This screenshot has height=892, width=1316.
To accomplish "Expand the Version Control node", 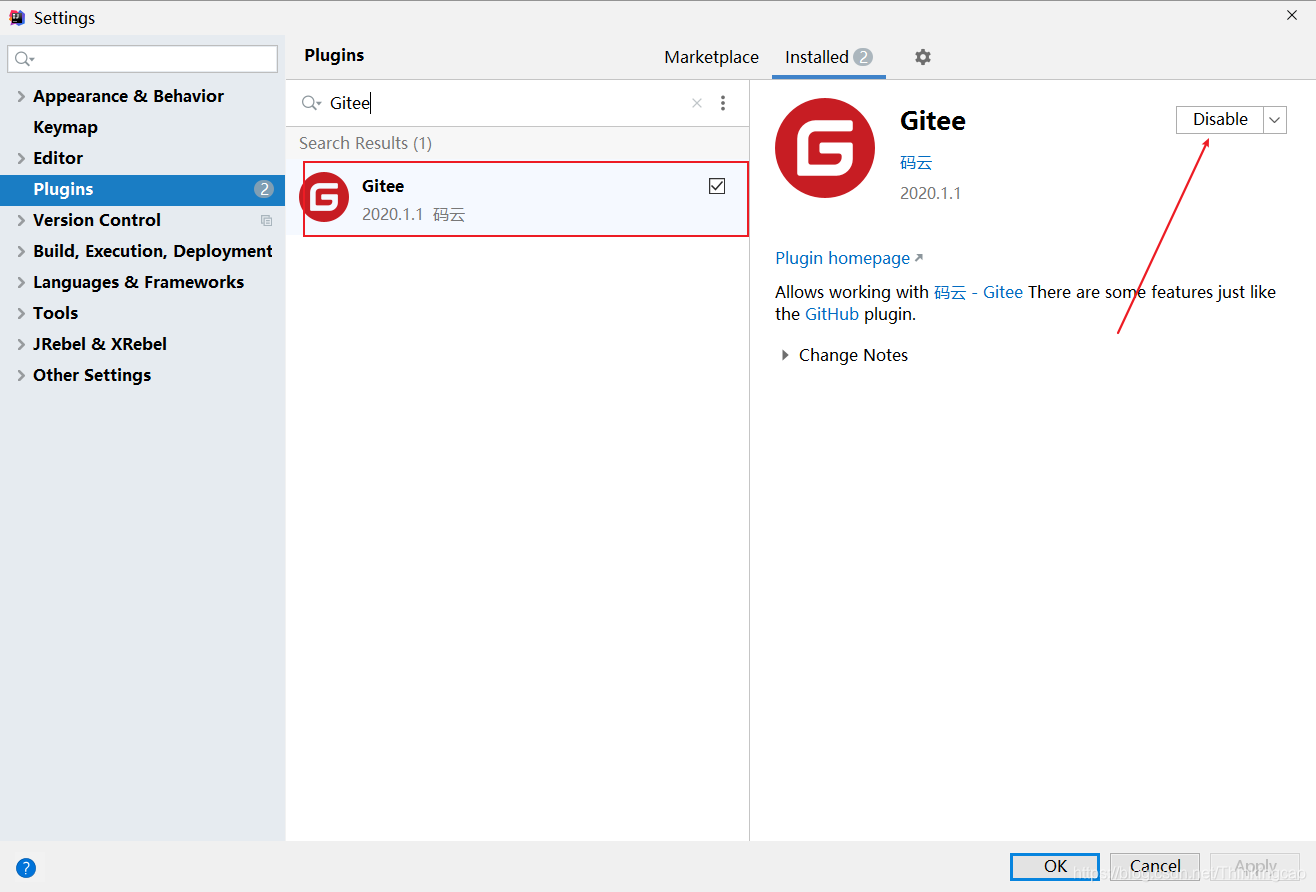I will (x=21, y=220).
